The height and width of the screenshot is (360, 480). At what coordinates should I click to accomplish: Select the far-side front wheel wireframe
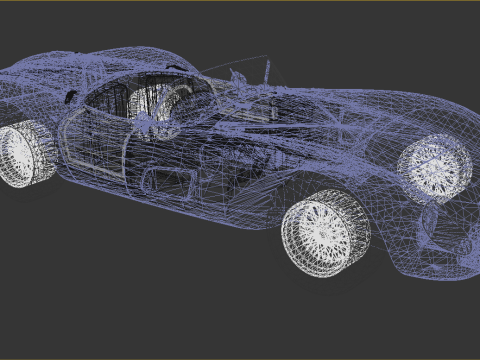(434, 169)
